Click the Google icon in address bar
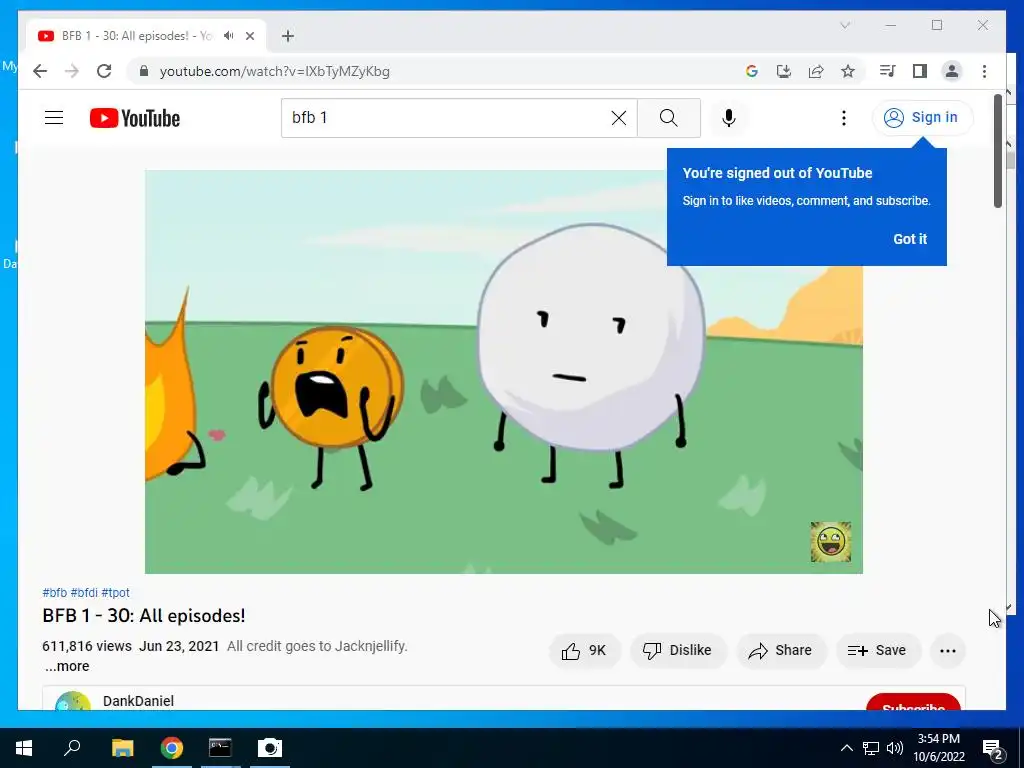 (752, 71)
